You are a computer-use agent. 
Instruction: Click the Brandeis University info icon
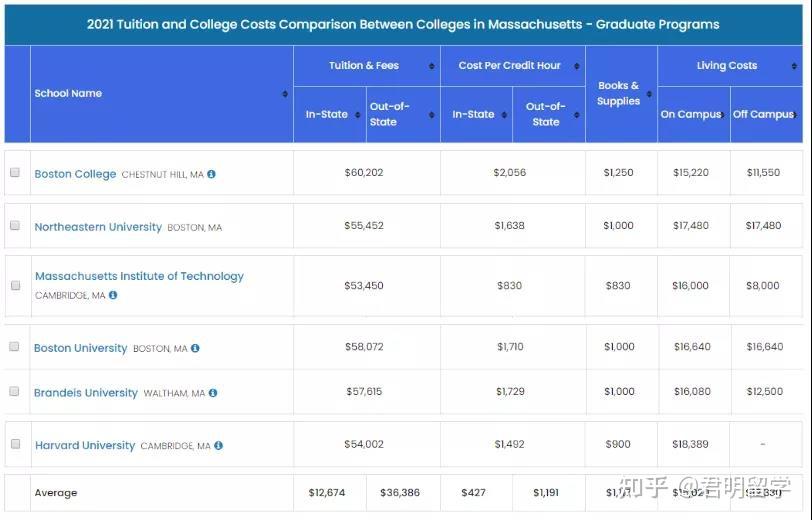(x=213, y=393)
